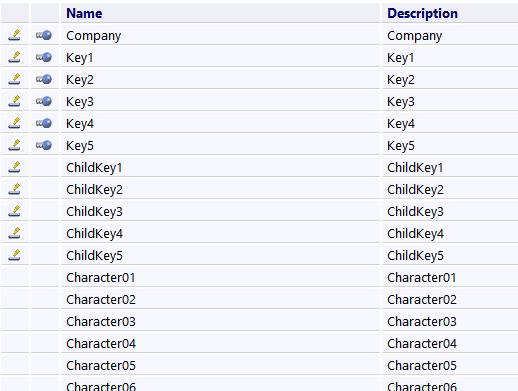The height and width of the screenshot is (391, 518).
Task: Click the key icon beside Key4
Action: click(x=44, y=123)
